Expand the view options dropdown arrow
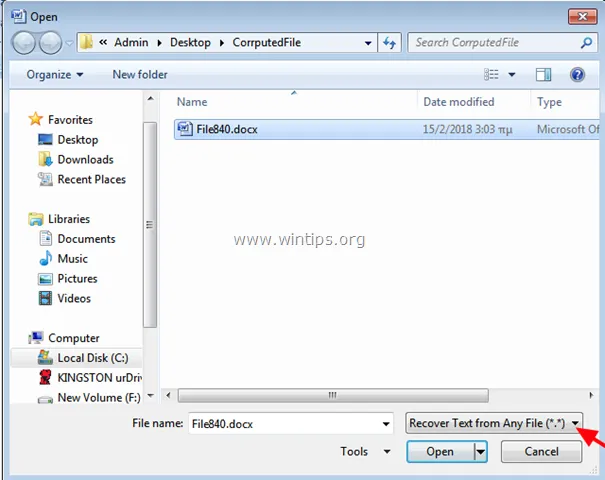 (x=512, y=74)
